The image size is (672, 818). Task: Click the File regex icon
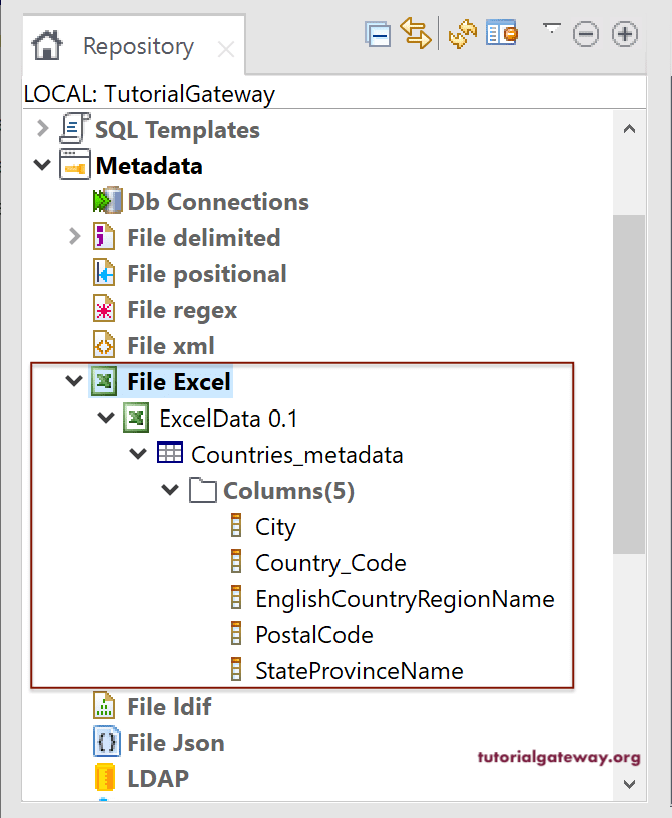click(104, 308)
